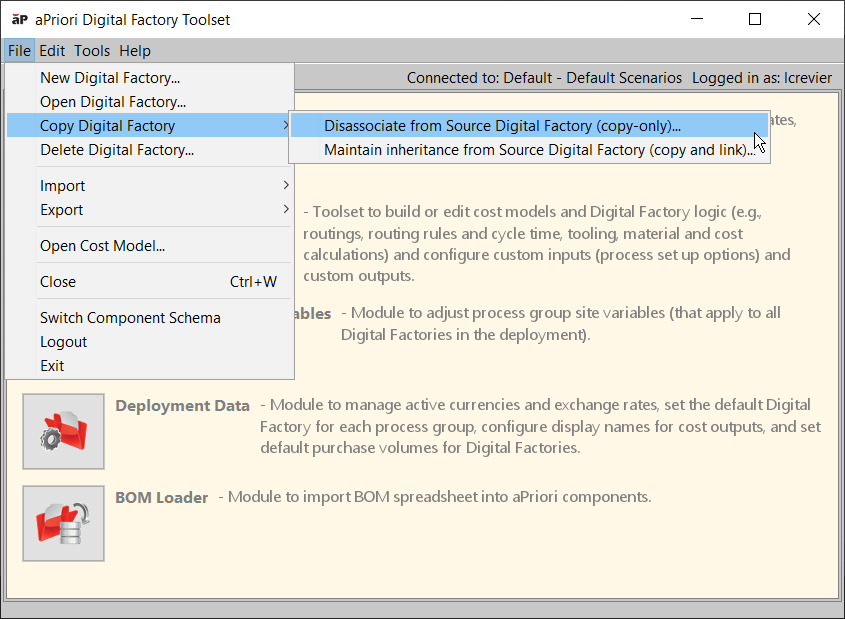This screenshot has height=619, width=845.
Task: Launch the BOM Loader module icon
Action: click(x=64, y=524)
